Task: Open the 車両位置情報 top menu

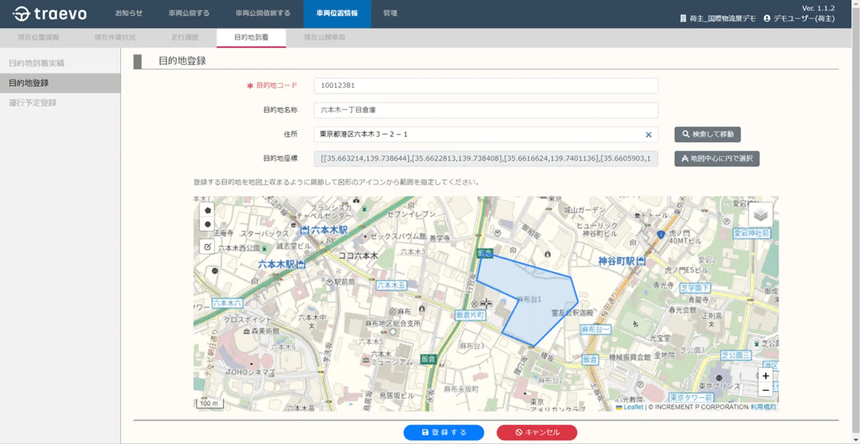Action: 336,14
